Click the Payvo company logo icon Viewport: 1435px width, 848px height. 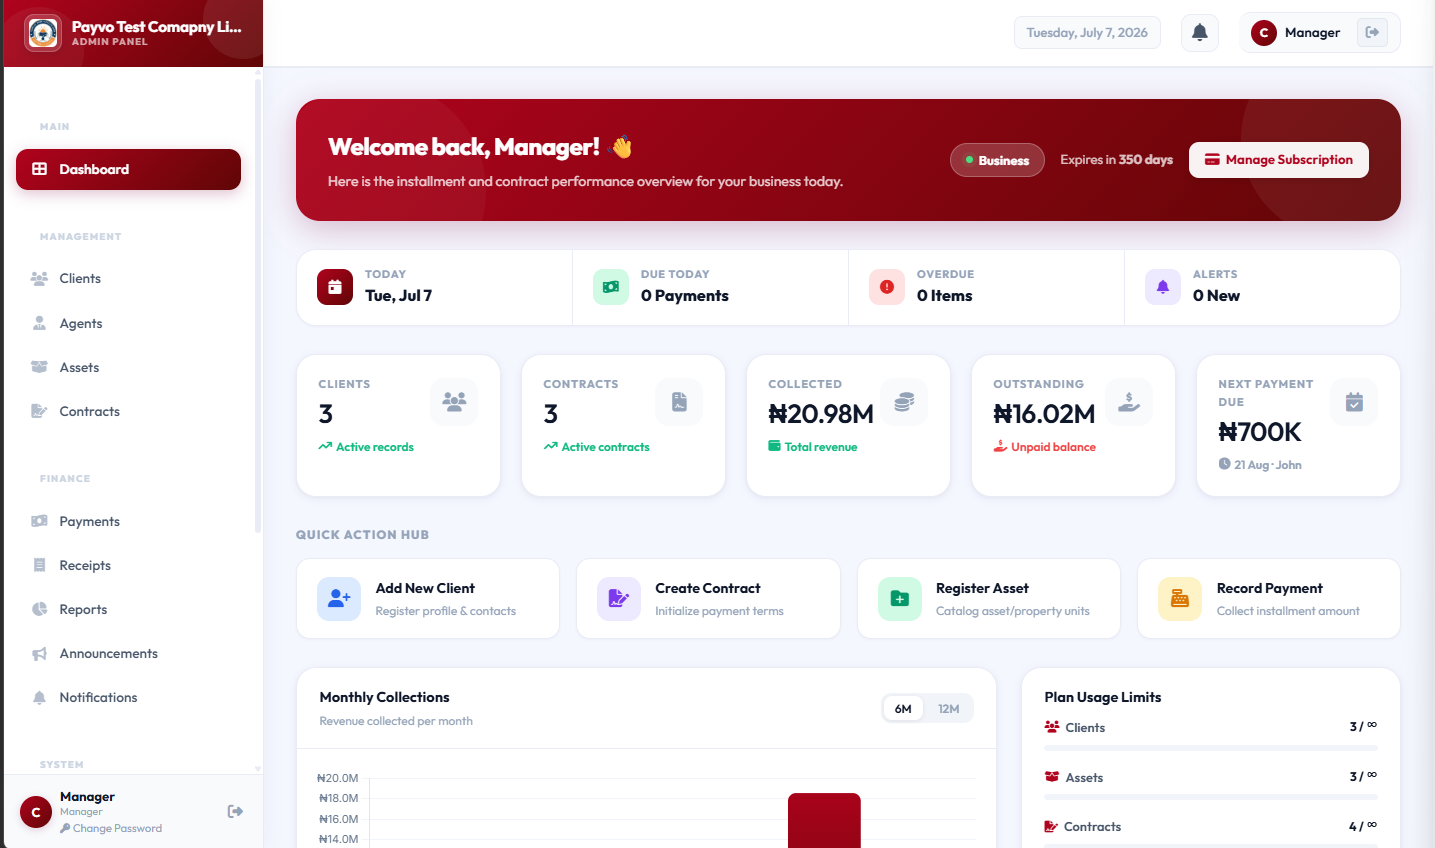pyautogui.click(x=43, y=33)
